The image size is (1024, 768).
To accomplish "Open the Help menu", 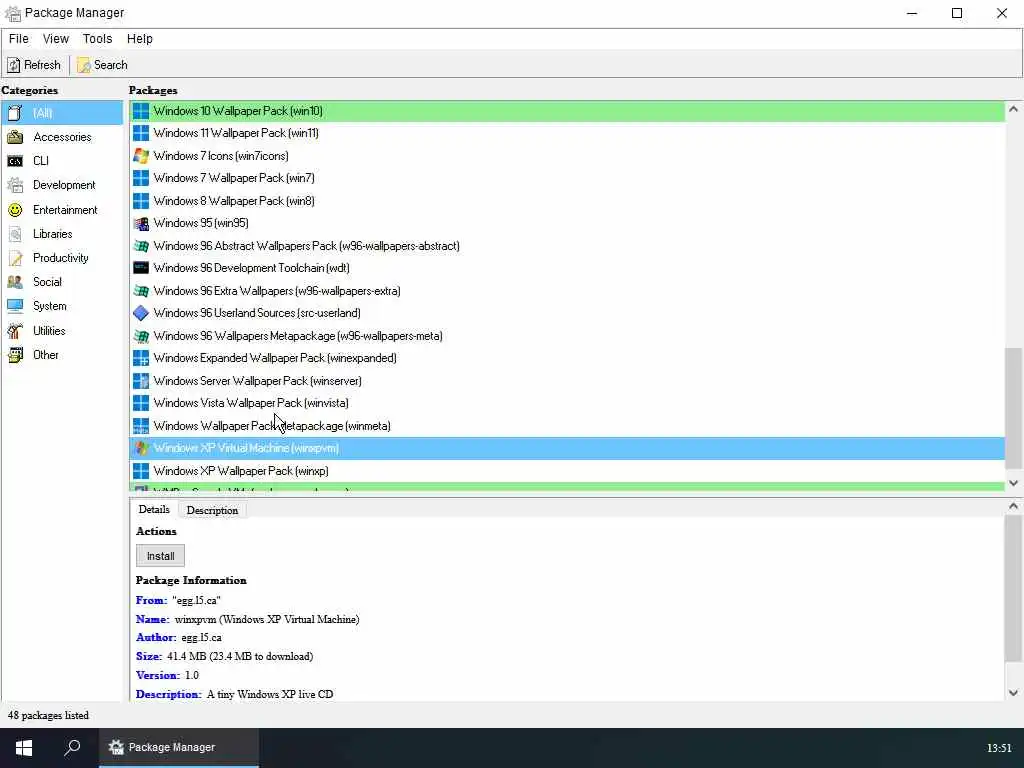I will click(140, 39).
